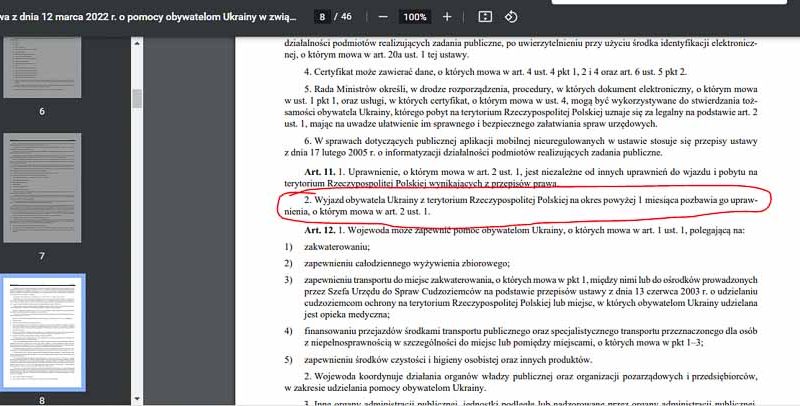Edit the current page number field
Image resolution: width=800 pixels, height=406 pixels.
pyautogui.click(x=322, y=17)
